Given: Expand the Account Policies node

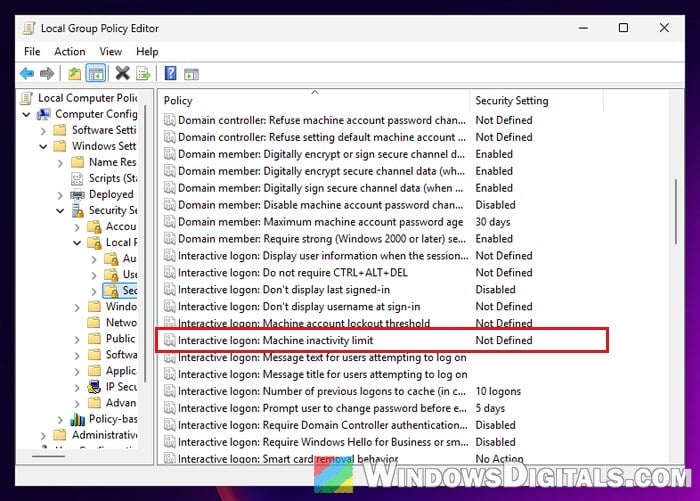Looking at the screenshot, I should (x=77, y=227).
